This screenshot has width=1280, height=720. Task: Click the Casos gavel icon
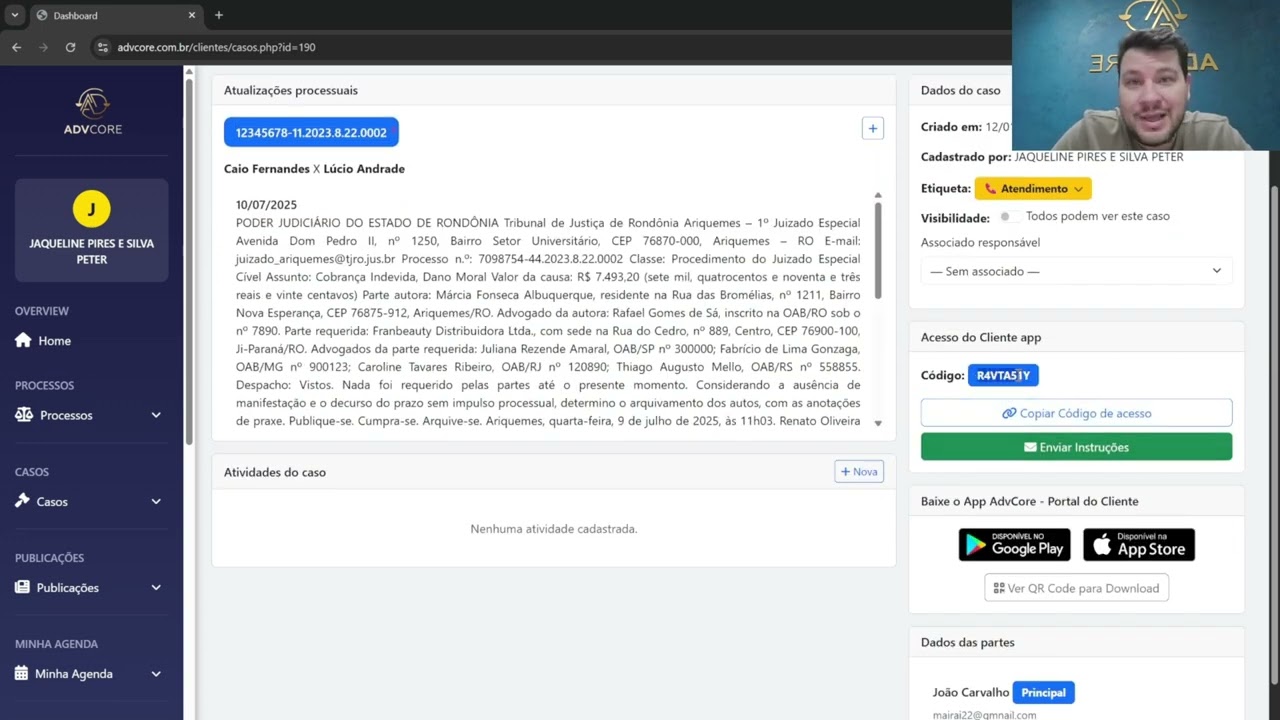[23, 500]
